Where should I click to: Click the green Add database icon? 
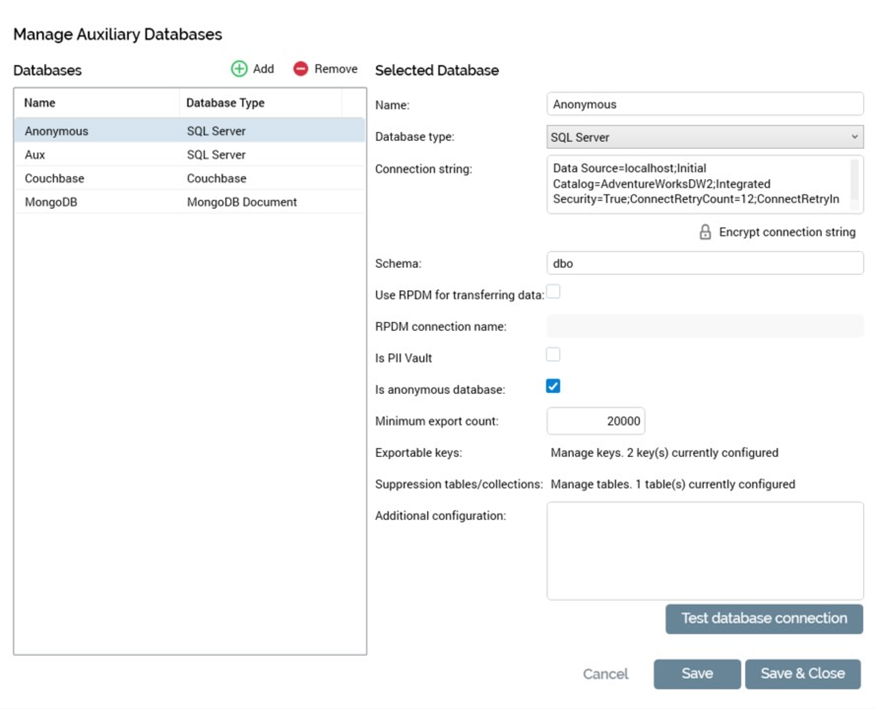[239, 69]
